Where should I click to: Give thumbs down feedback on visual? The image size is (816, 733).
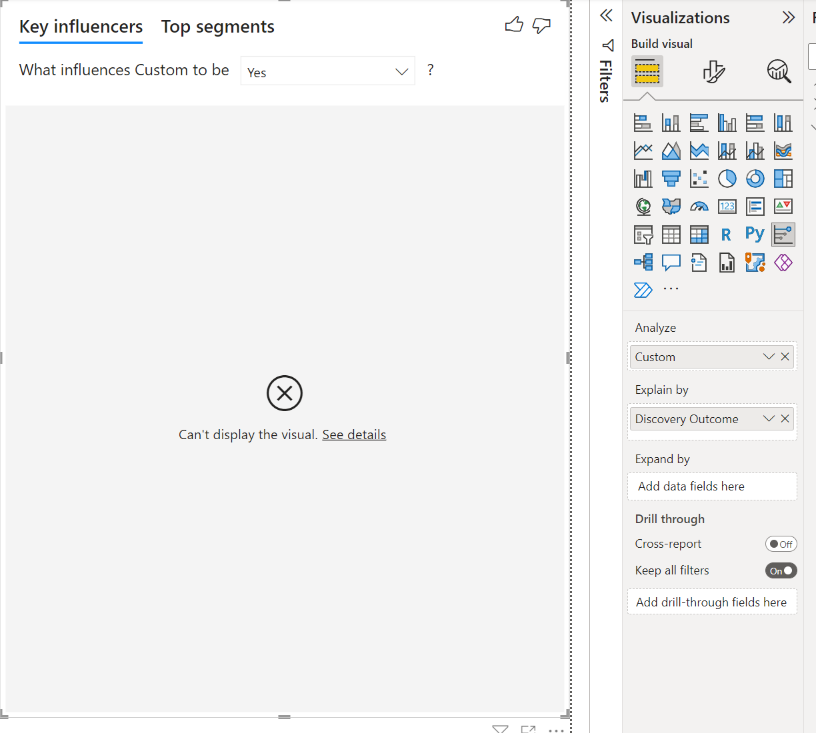click(x=541, y=25)
